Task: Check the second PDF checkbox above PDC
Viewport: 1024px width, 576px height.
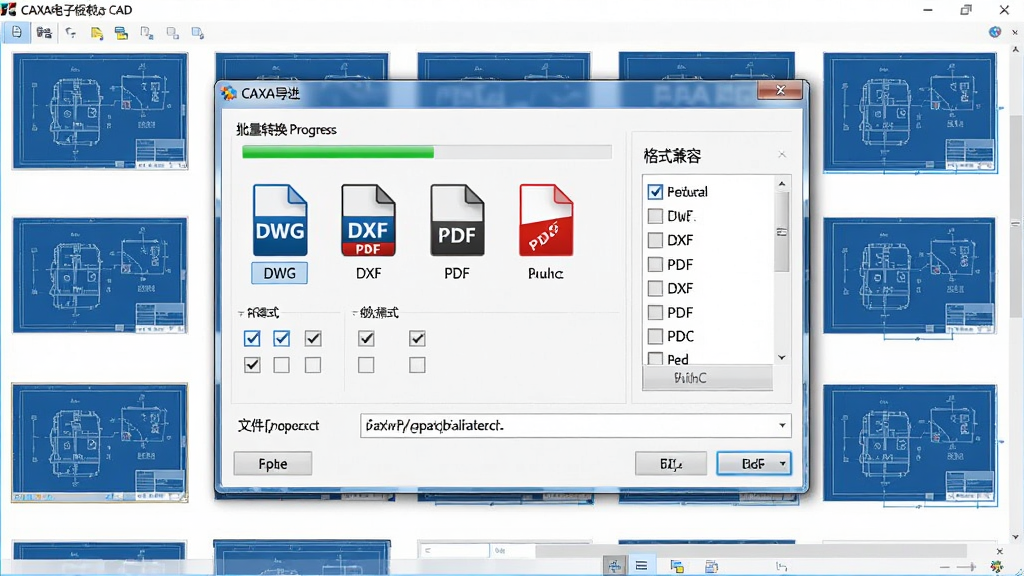Action: coord(655,312)
